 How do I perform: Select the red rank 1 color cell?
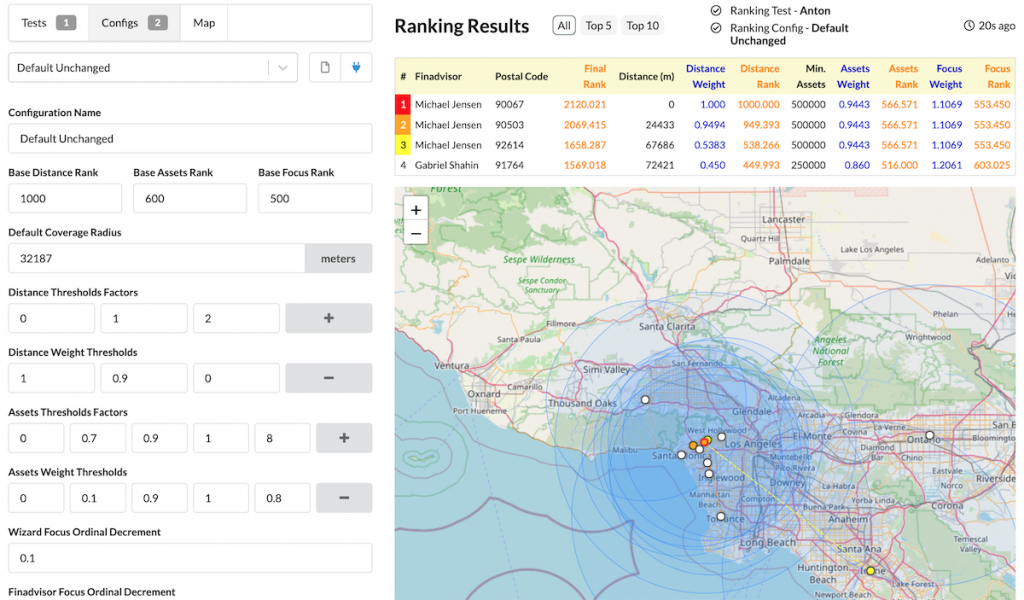[403, 104]
